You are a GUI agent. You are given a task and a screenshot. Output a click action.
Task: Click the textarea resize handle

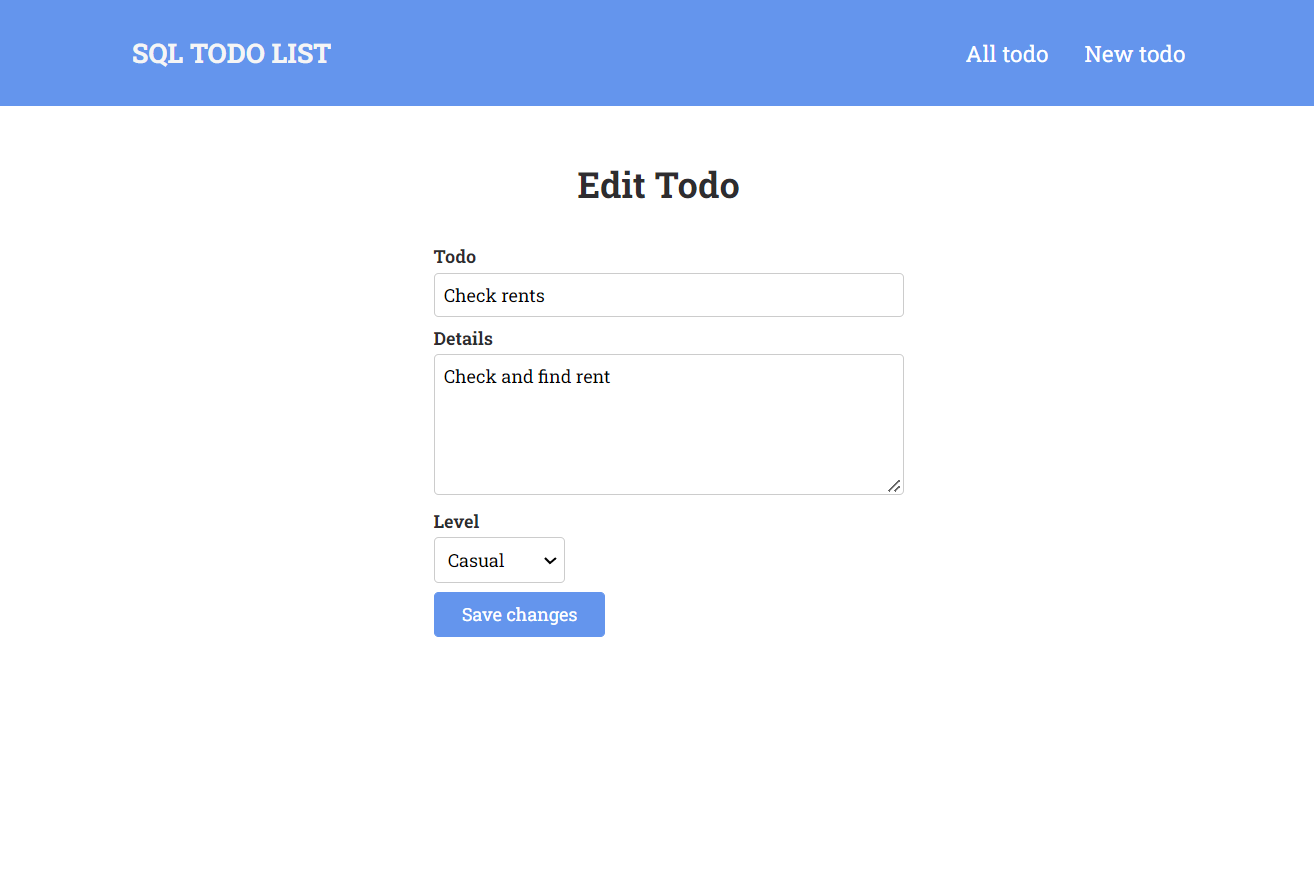894,487
